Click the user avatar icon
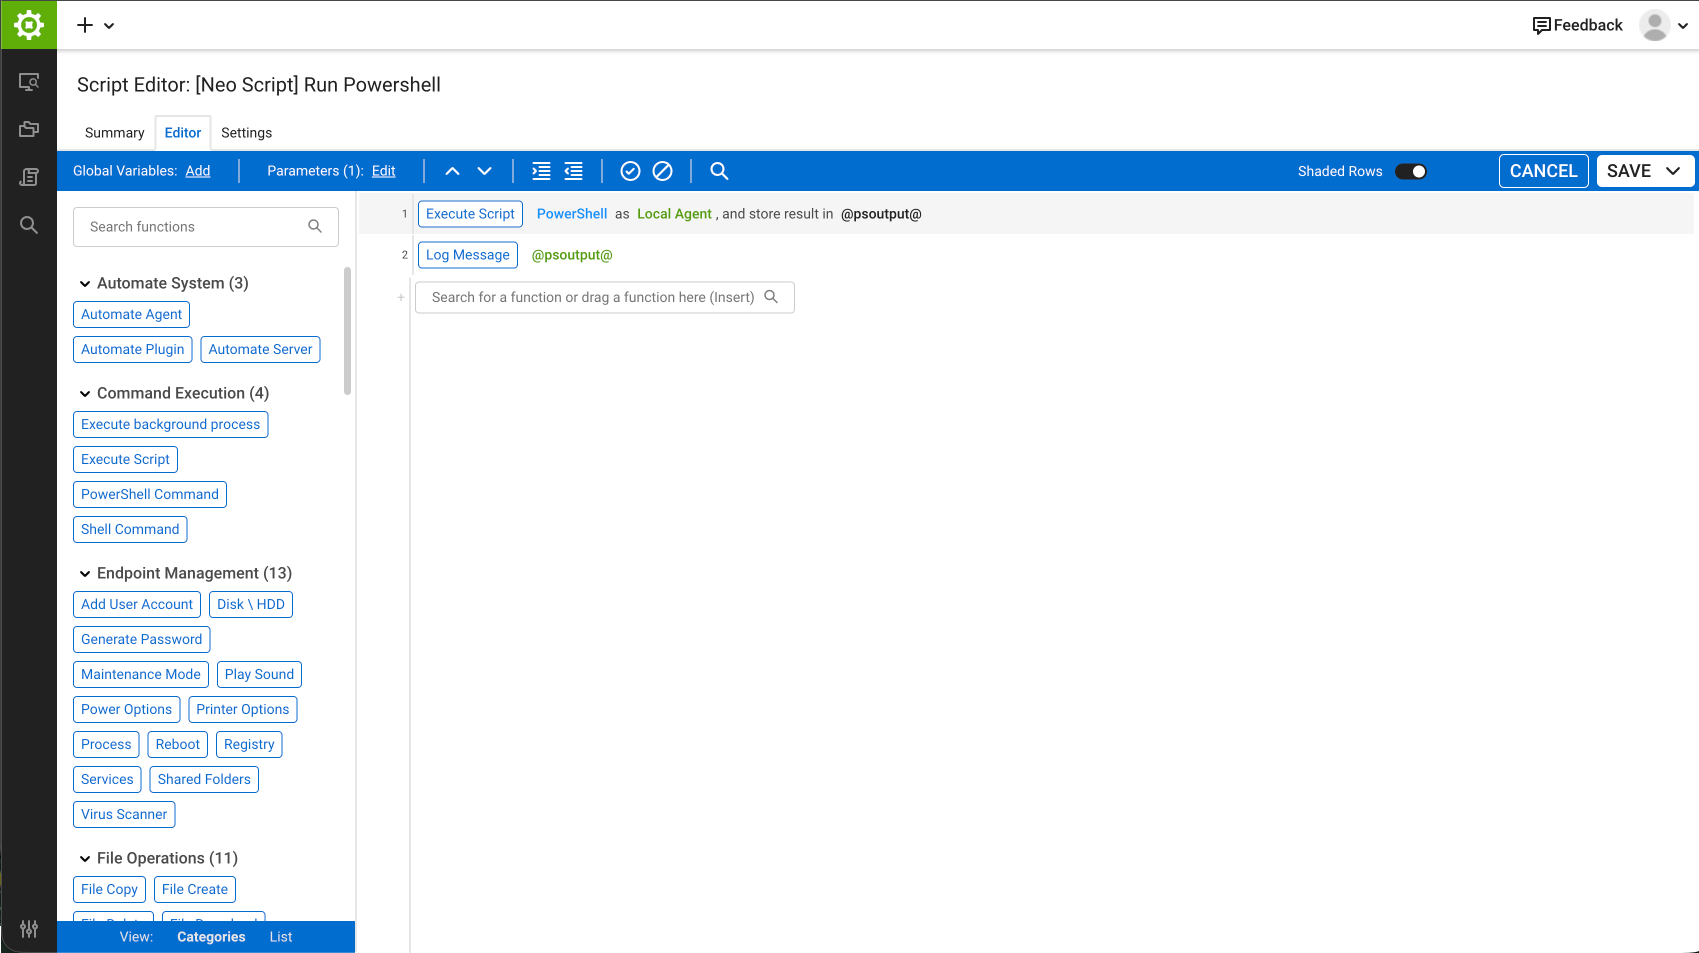 click(x=1655, y=25)
